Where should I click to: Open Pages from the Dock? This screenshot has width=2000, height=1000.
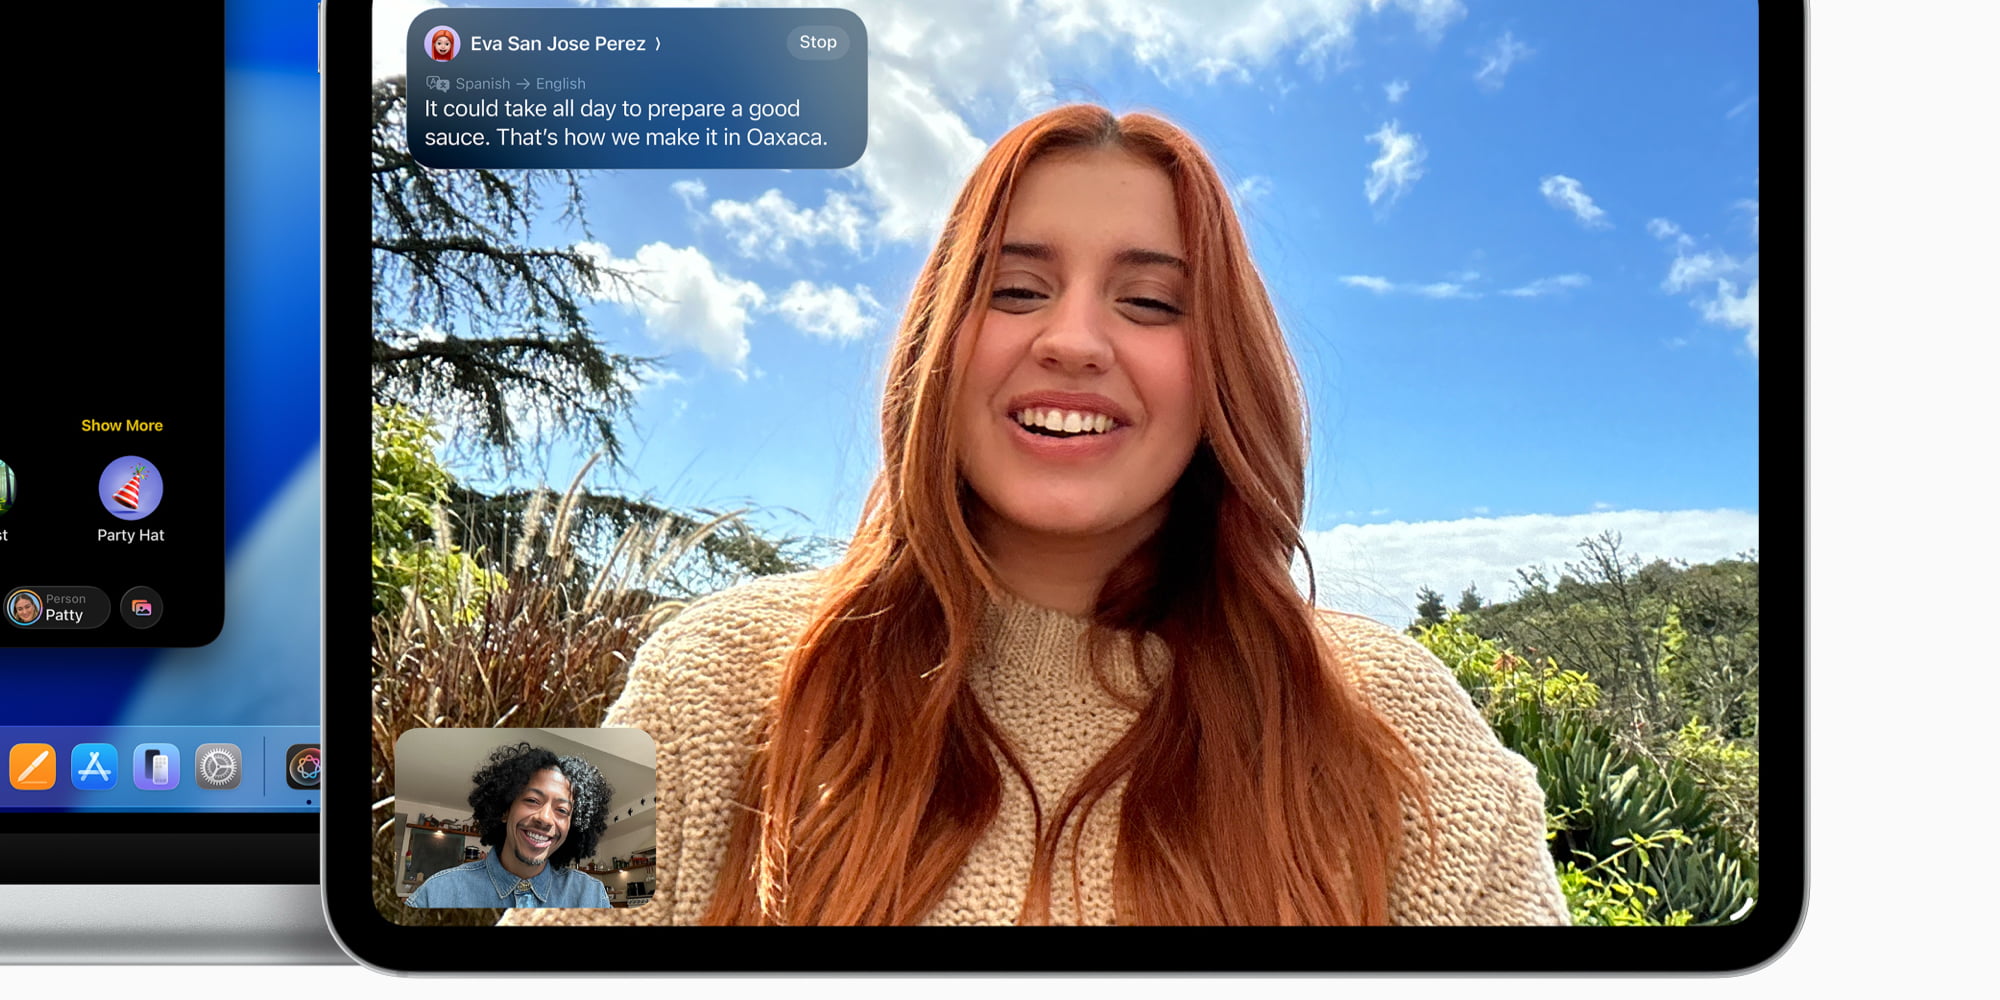click(x=32, y=767)
